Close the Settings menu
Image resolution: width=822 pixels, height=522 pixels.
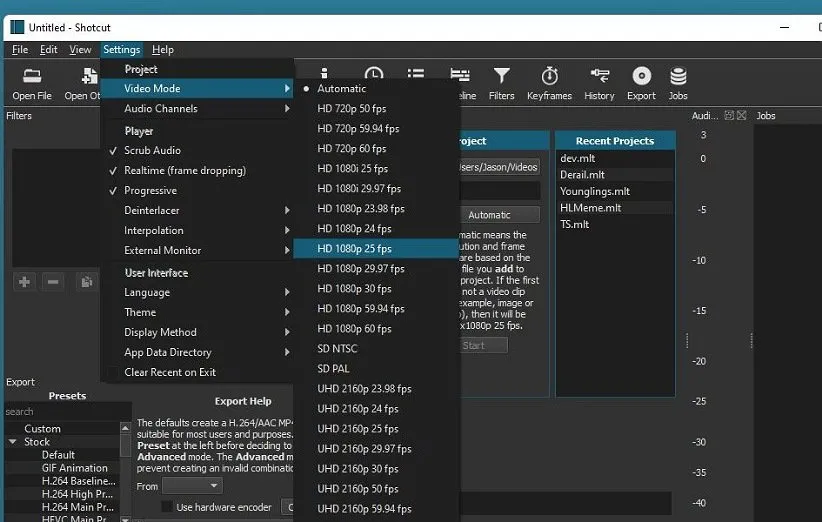coord(122,50)
